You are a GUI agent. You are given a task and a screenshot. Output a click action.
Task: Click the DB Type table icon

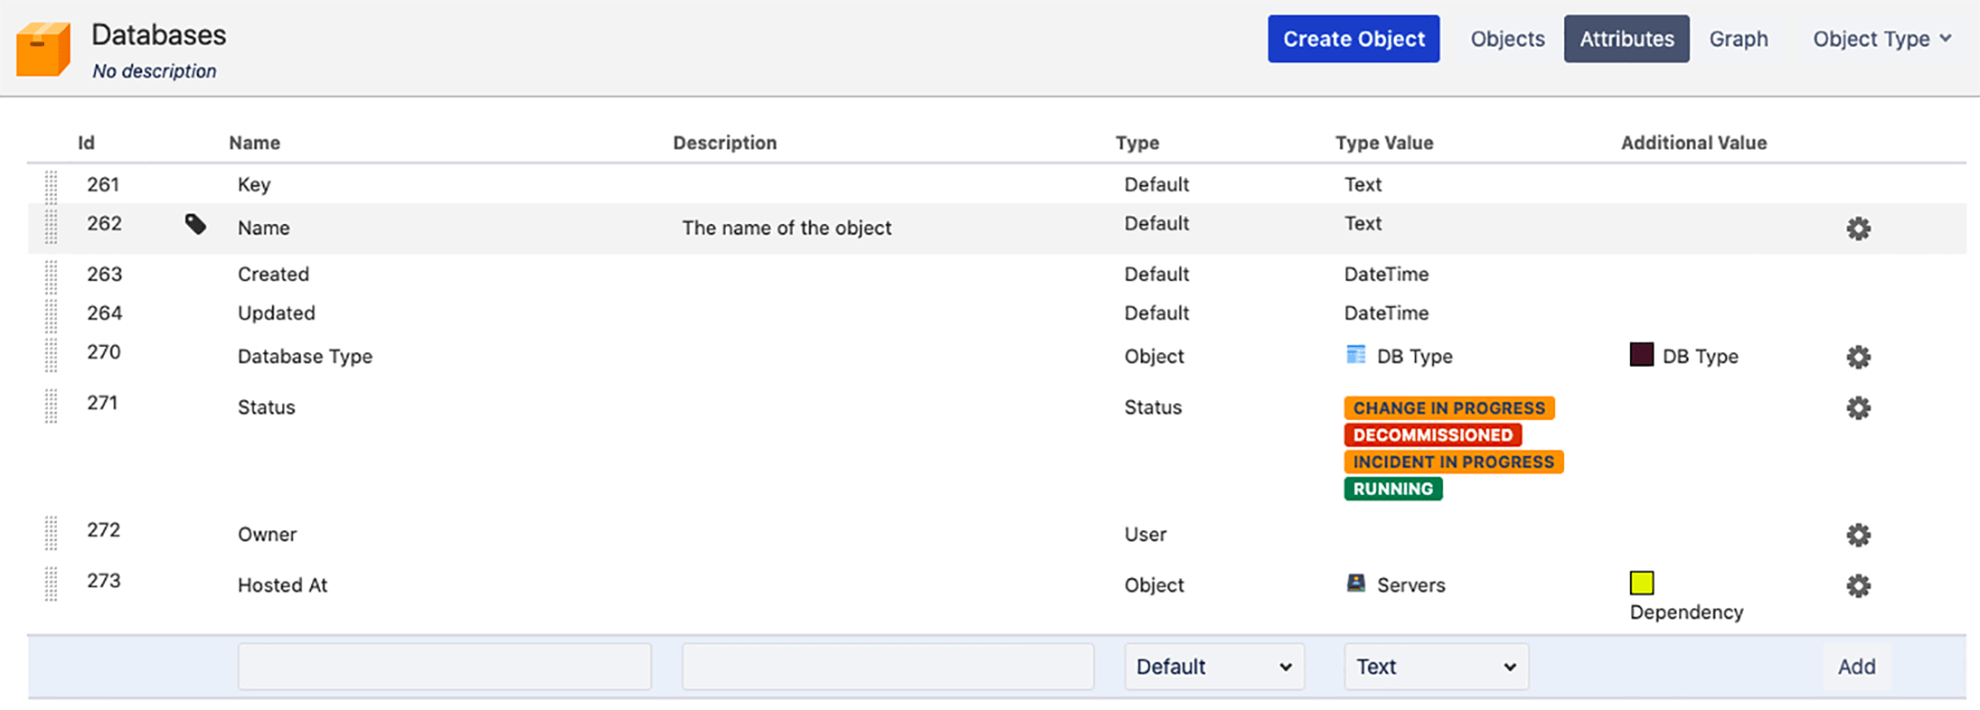click(1355, 355)
